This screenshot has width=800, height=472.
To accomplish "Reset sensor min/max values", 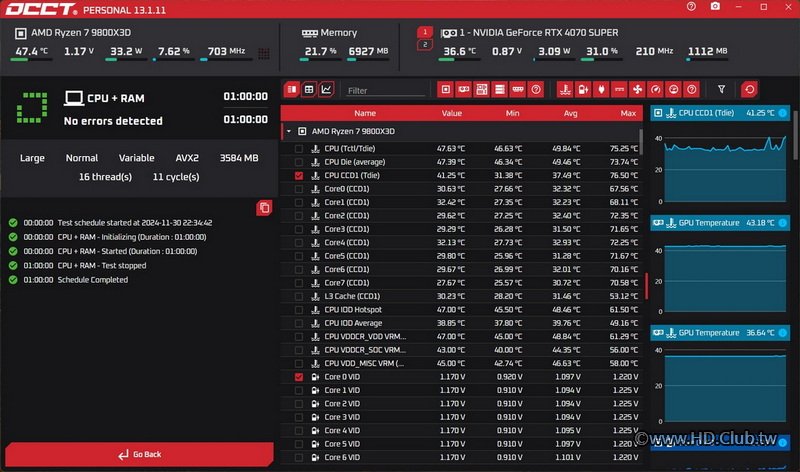I will 749,89.
